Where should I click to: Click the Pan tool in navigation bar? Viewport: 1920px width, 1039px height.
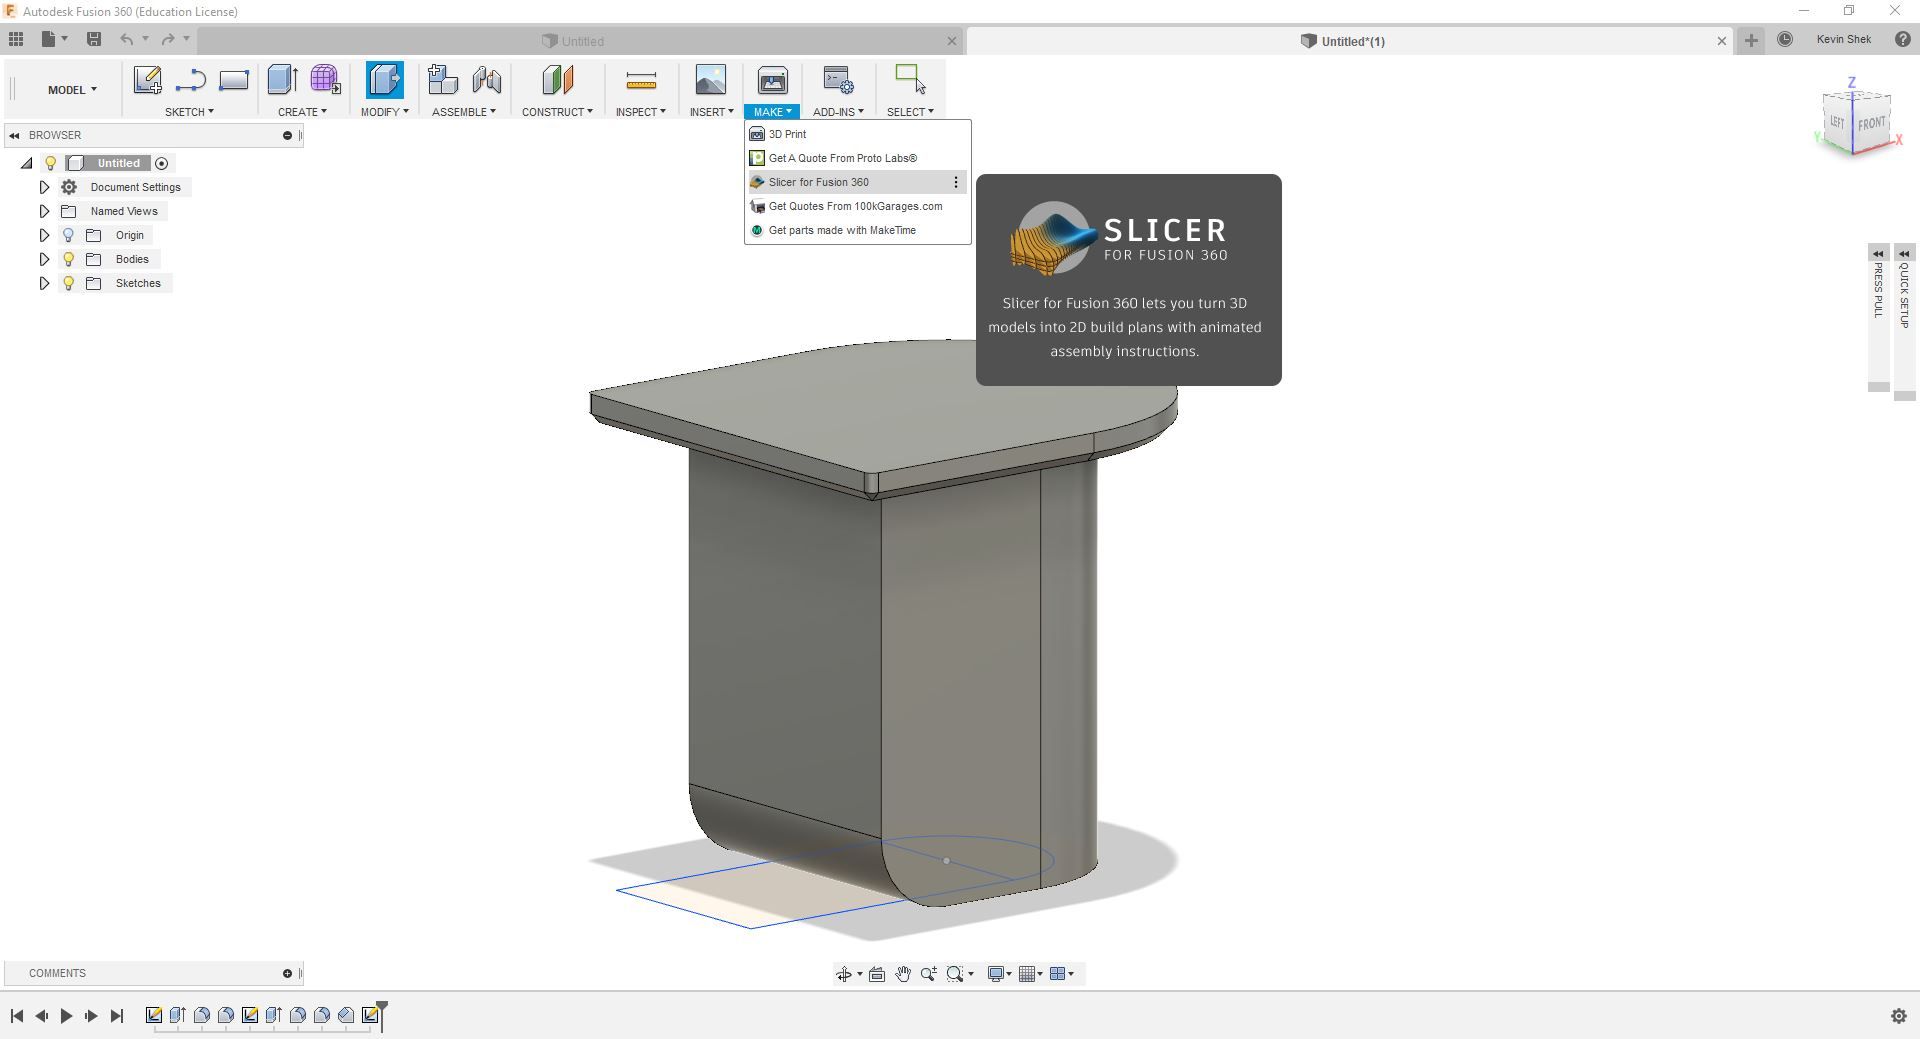tap(903, 973)
